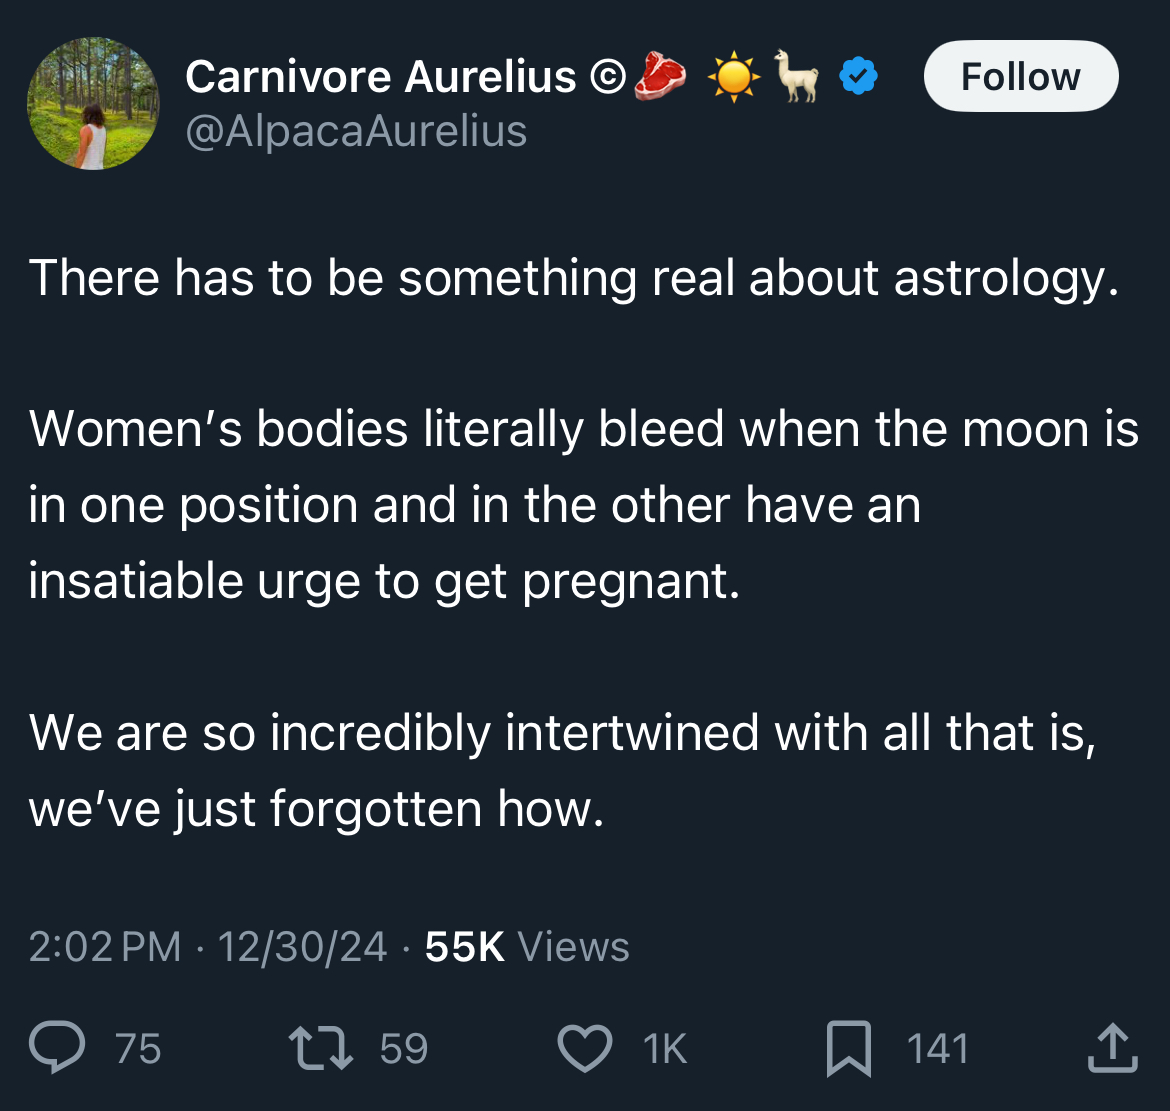Click the 55K Views count
The width and height of the screenshot is (1170, 1111).
527,946
